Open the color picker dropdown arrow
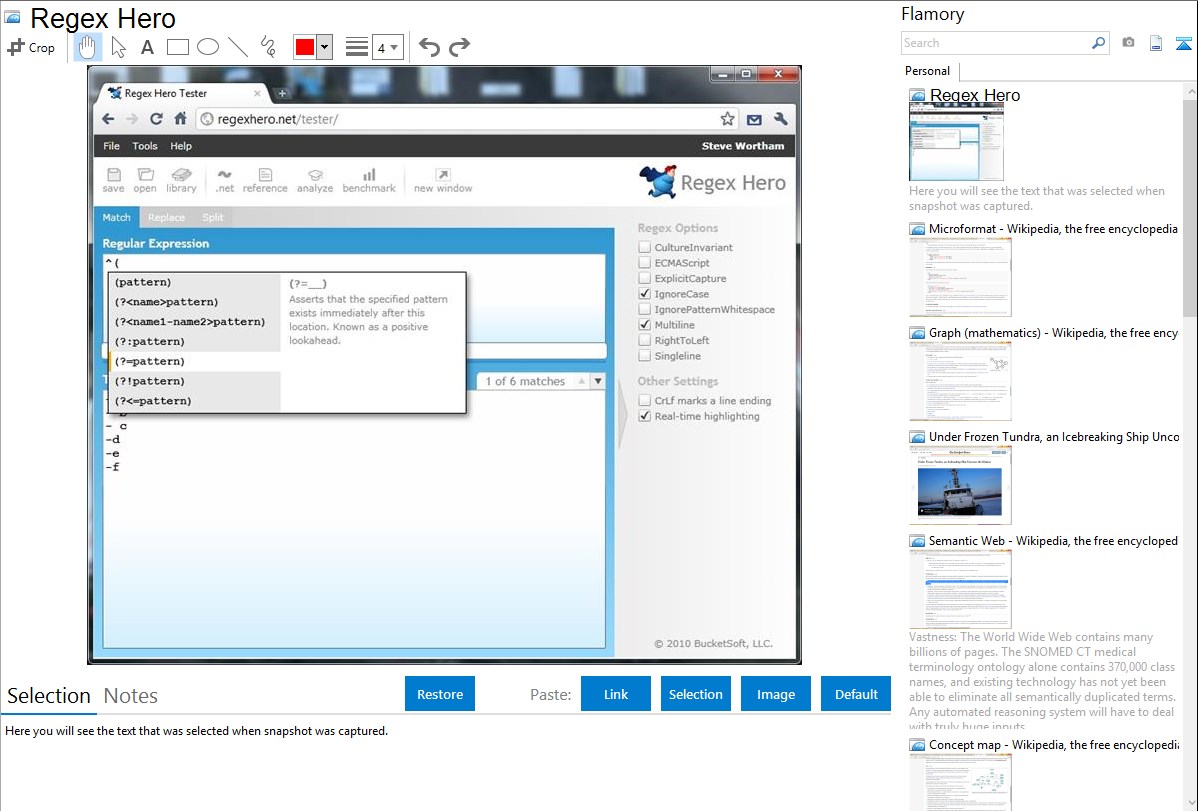 point(325,47)
